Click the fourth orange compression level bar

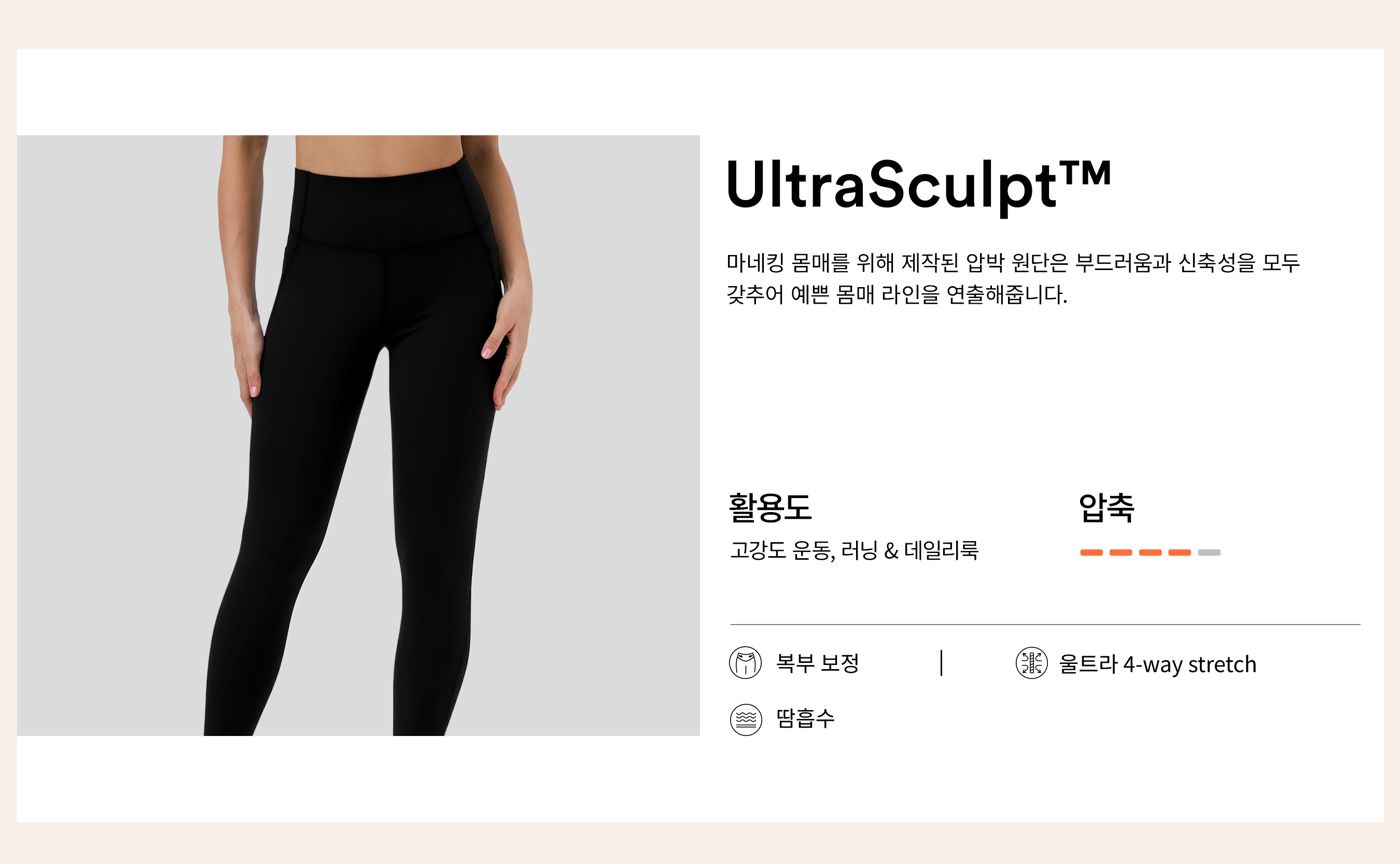click(1180, 552)
